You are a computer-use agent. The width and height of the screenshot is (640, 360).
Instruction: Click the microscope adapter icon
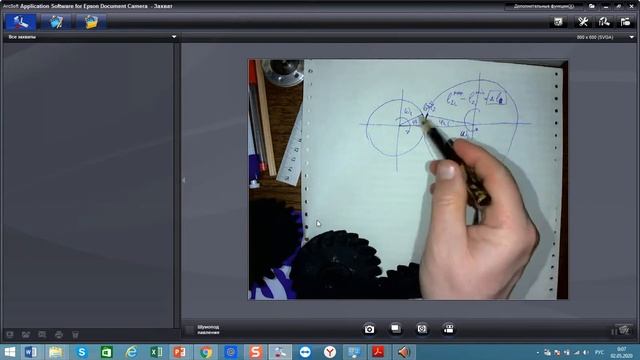[x=604, y=22]
